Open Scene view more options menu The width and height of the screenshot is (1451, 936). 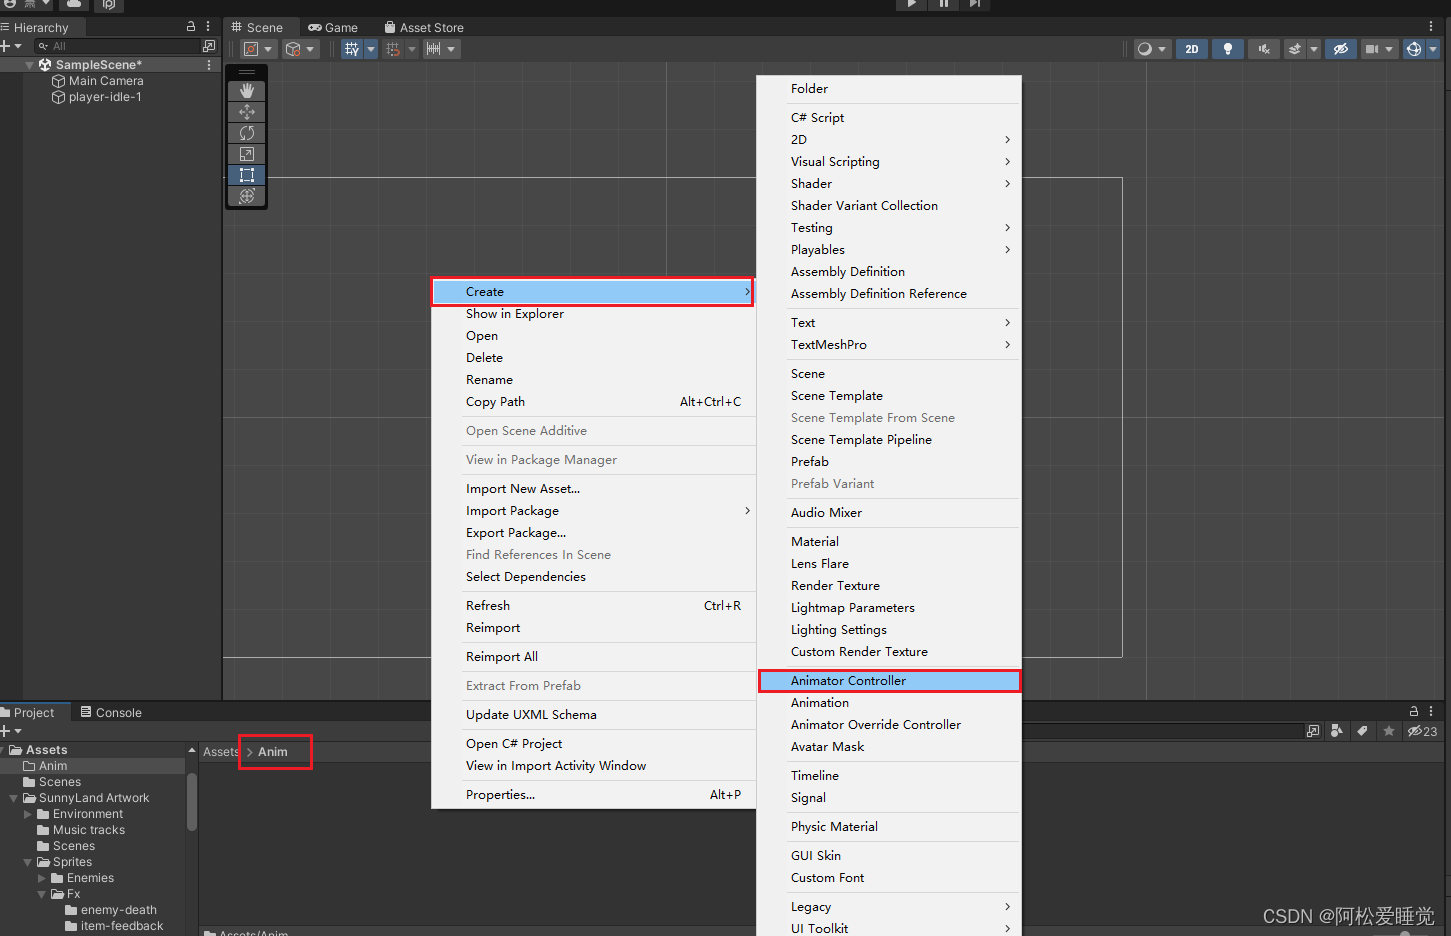[x=1431, y=27]
